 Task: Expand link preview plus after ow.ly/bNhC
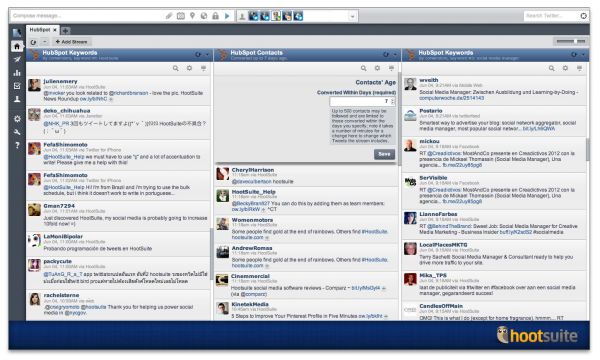[111, 99]
